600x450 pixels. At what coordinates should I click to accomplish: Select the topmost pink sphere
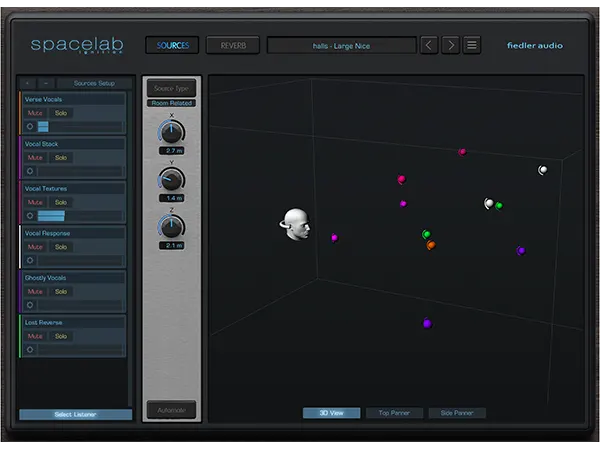pos(462,152)
